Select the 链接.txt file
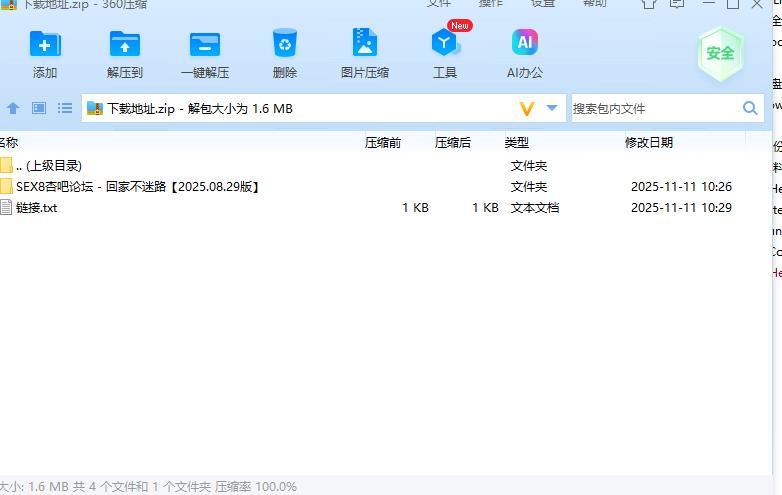Image resolution: width=782 pixels, height=495 pixels. click(x=37, y=208)
